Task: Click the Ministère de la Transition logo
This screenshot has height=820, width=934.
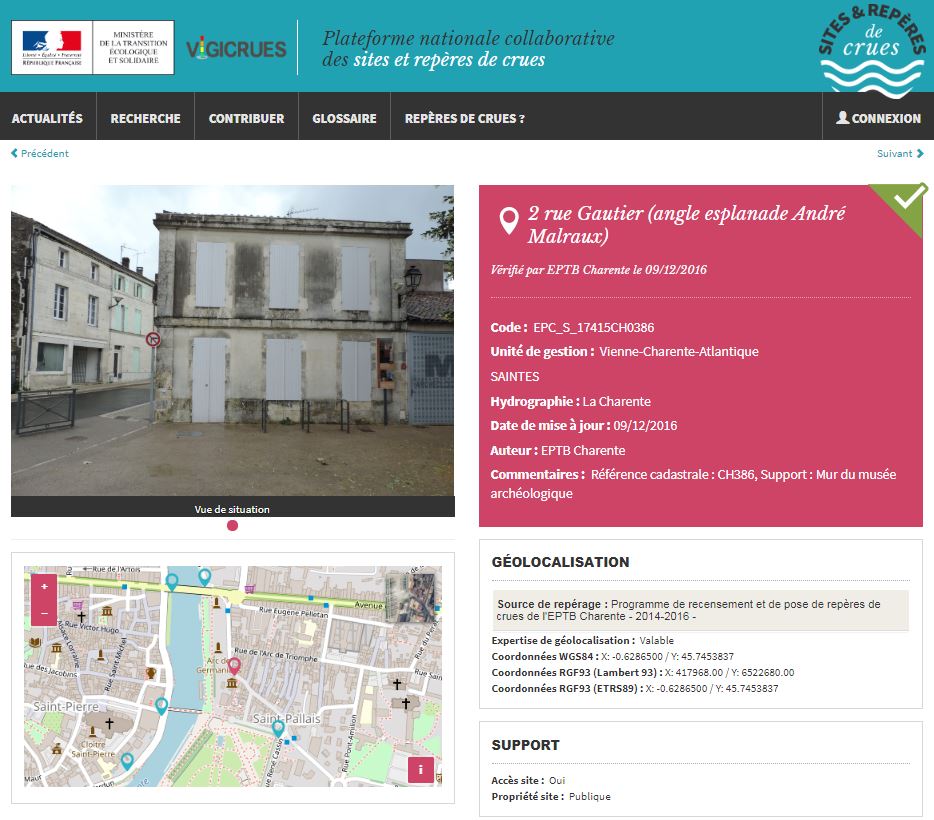Action: [92, 47]
